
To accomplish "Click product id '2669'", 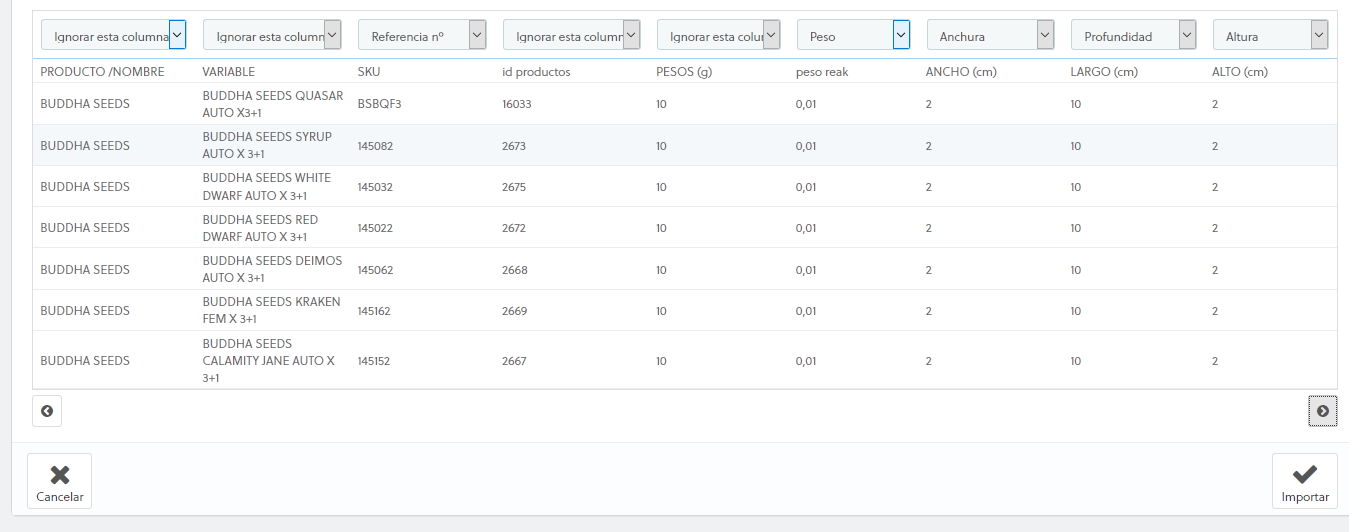I will (x=515, y=311).
